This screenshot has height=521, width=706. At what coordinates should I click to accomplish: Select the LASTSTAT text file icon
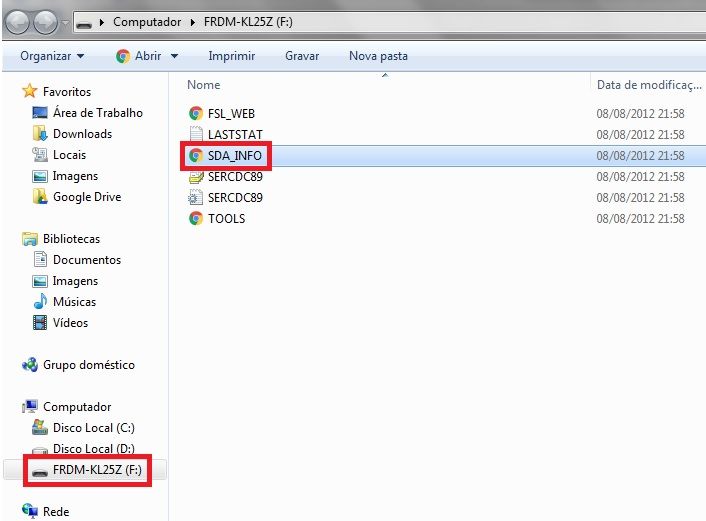[195, 134]
